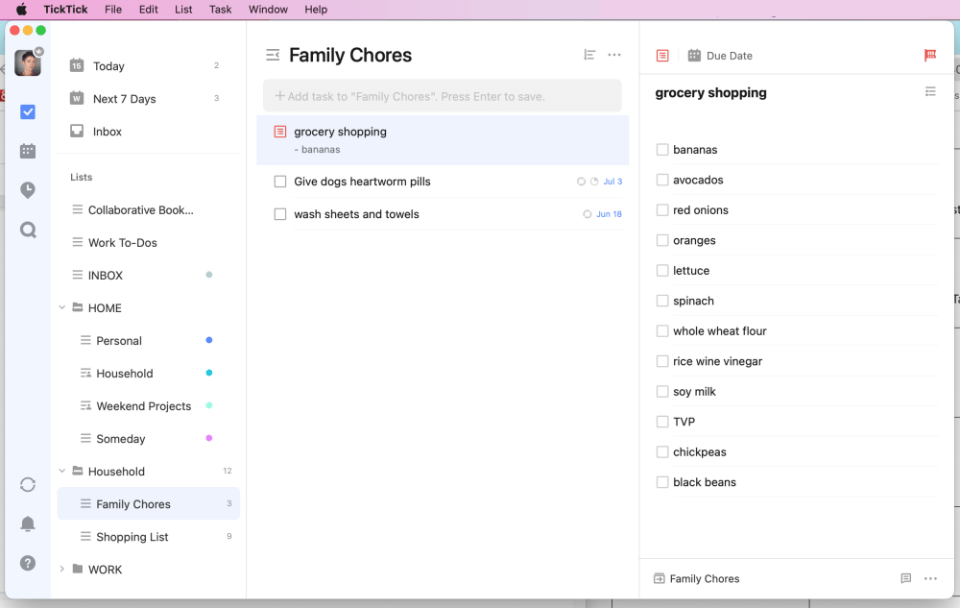Click the reminder icon on wash sheets and towels
This screenshot has height=609, width=960.
coord(587,214)
